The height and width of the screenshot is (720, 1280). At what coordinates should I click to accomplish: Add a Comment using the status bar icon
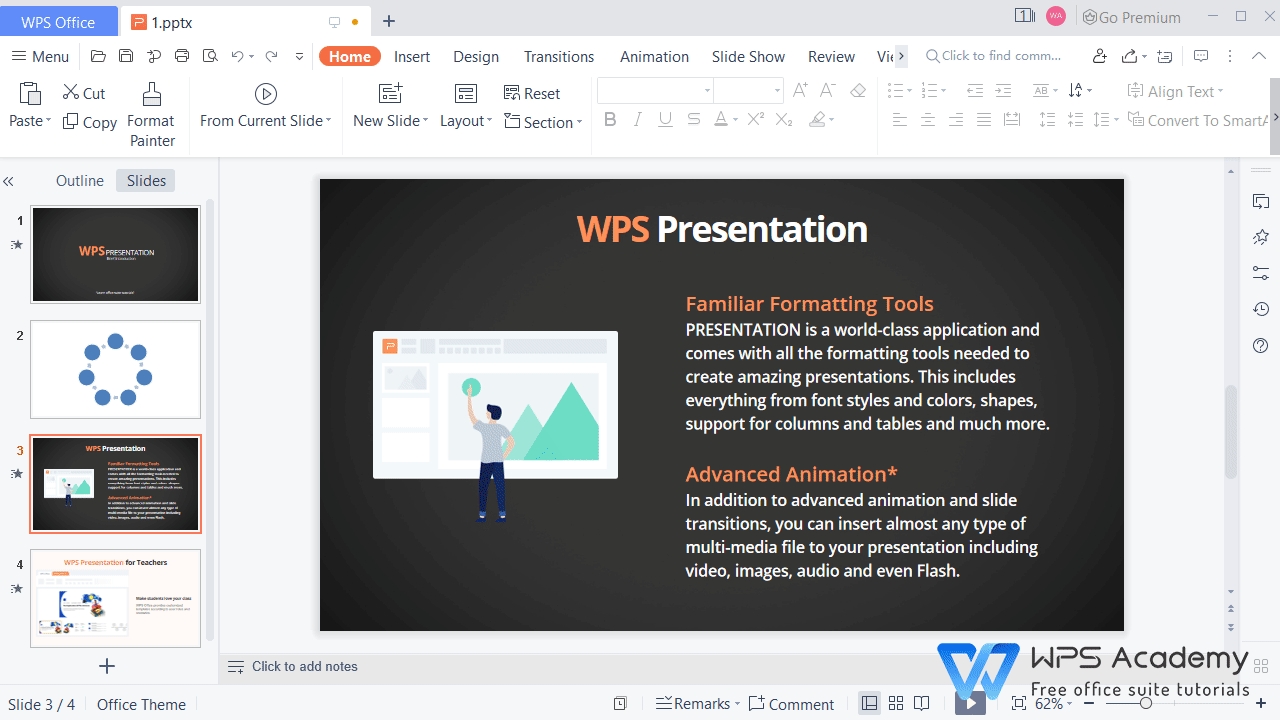click(792, 703)
